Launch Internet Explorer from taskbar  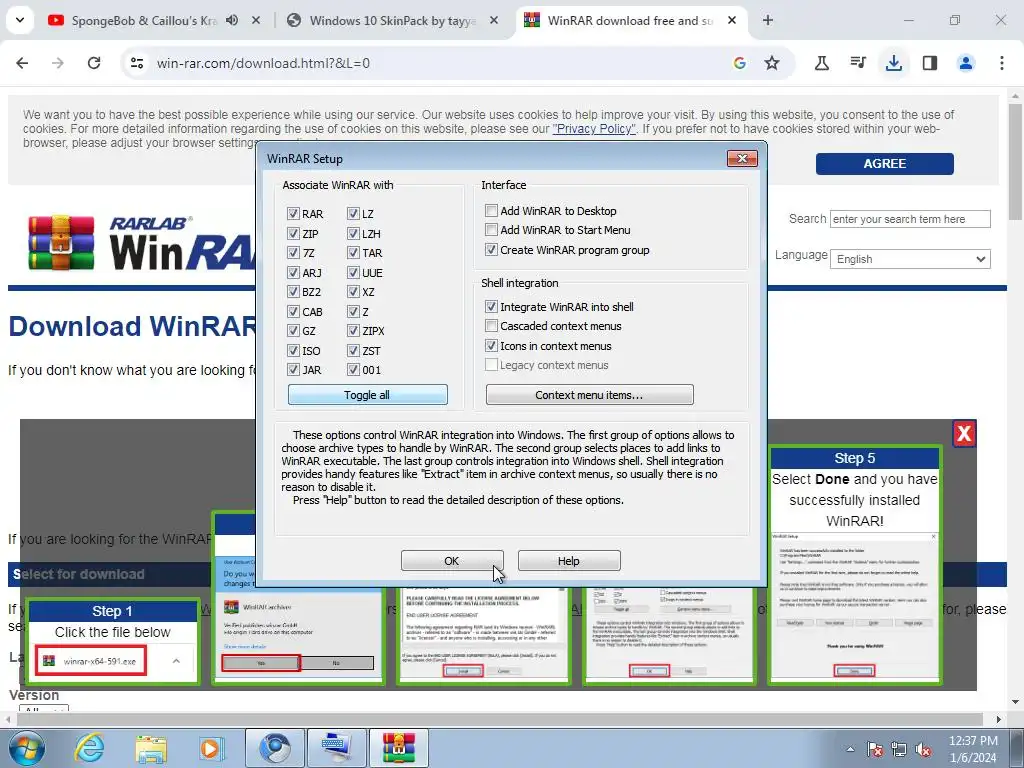tap(90, 748)
